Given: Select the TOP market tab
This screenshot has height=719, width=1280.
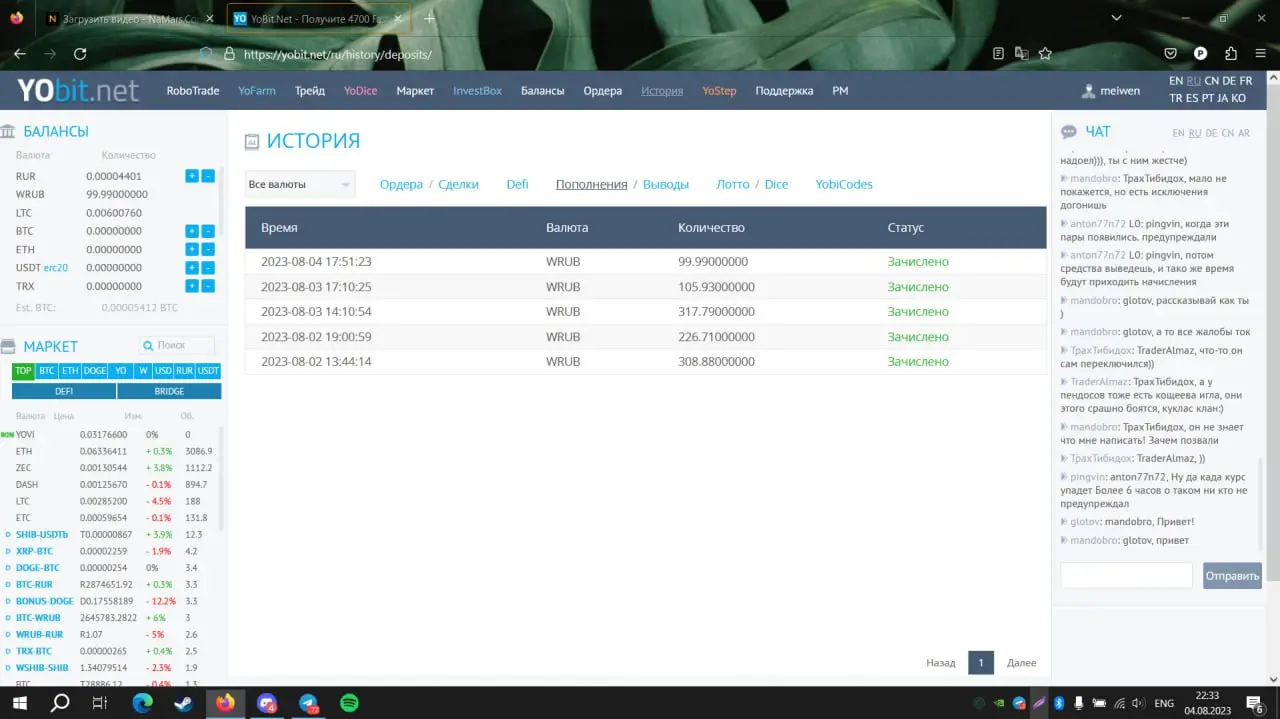Looking at the screenshot, I should pyautogui.click(x=23, y=371).
